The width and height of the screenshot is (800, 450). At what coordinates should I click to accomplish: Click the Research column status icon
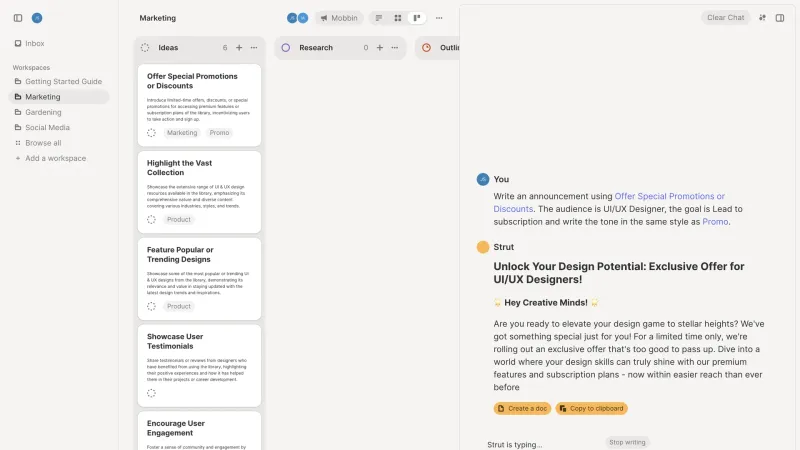286,47
